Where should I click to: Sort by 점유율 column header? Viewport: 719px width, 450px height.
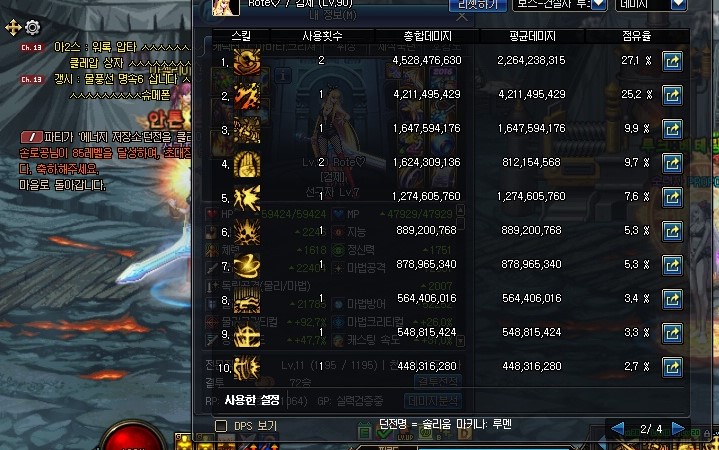tap(636, 36)
